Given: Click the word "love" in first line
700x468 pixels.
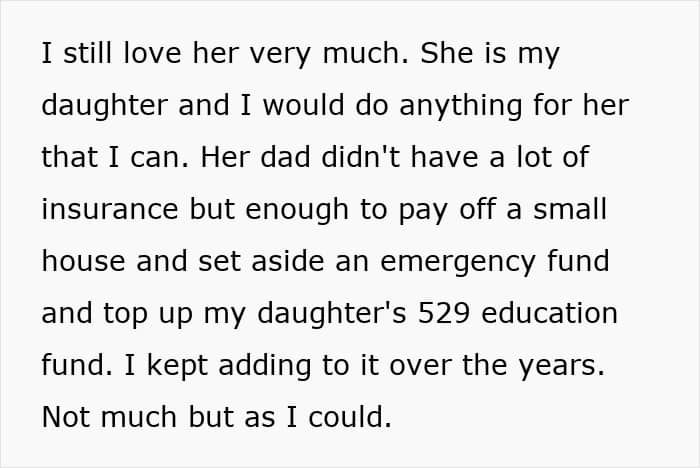Looking at the screenshot, I should coord(152,53).
